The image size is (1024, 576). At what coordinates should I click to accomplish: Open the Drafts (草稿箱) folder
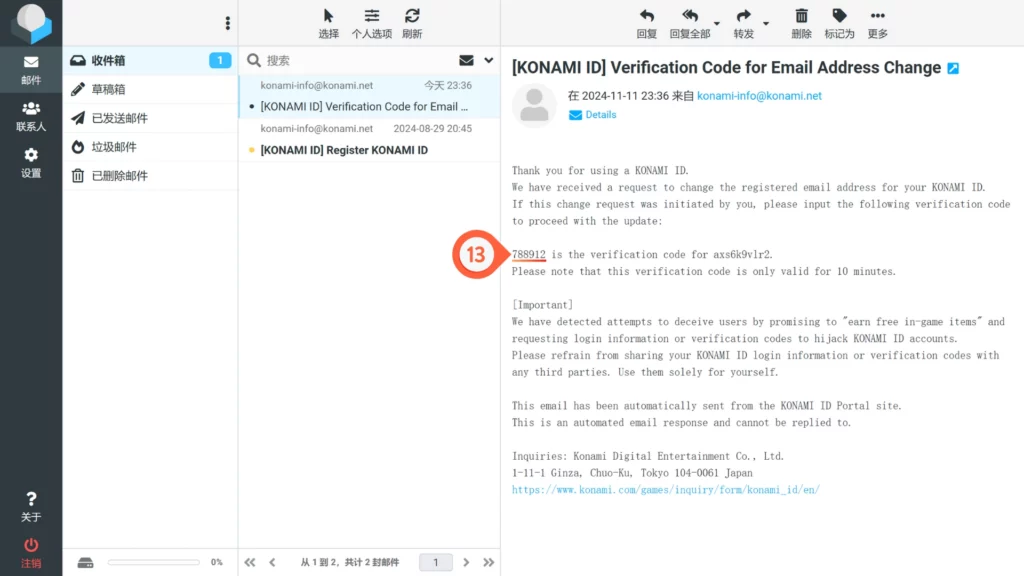pyautogui.click(x=108, y=89)
